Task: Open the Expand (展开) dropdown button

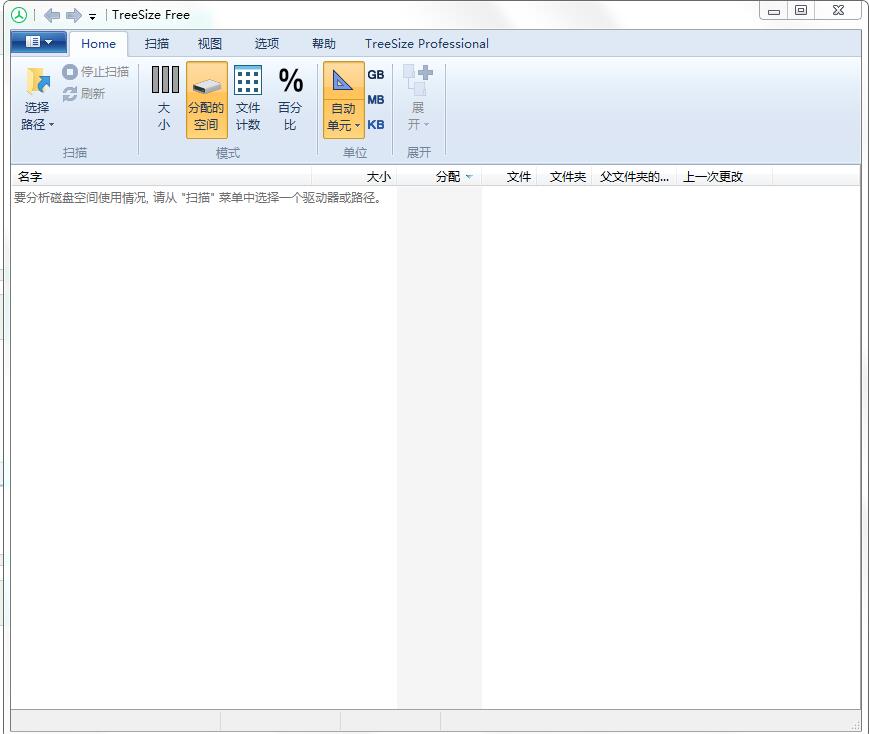Action: pos(418,99)
